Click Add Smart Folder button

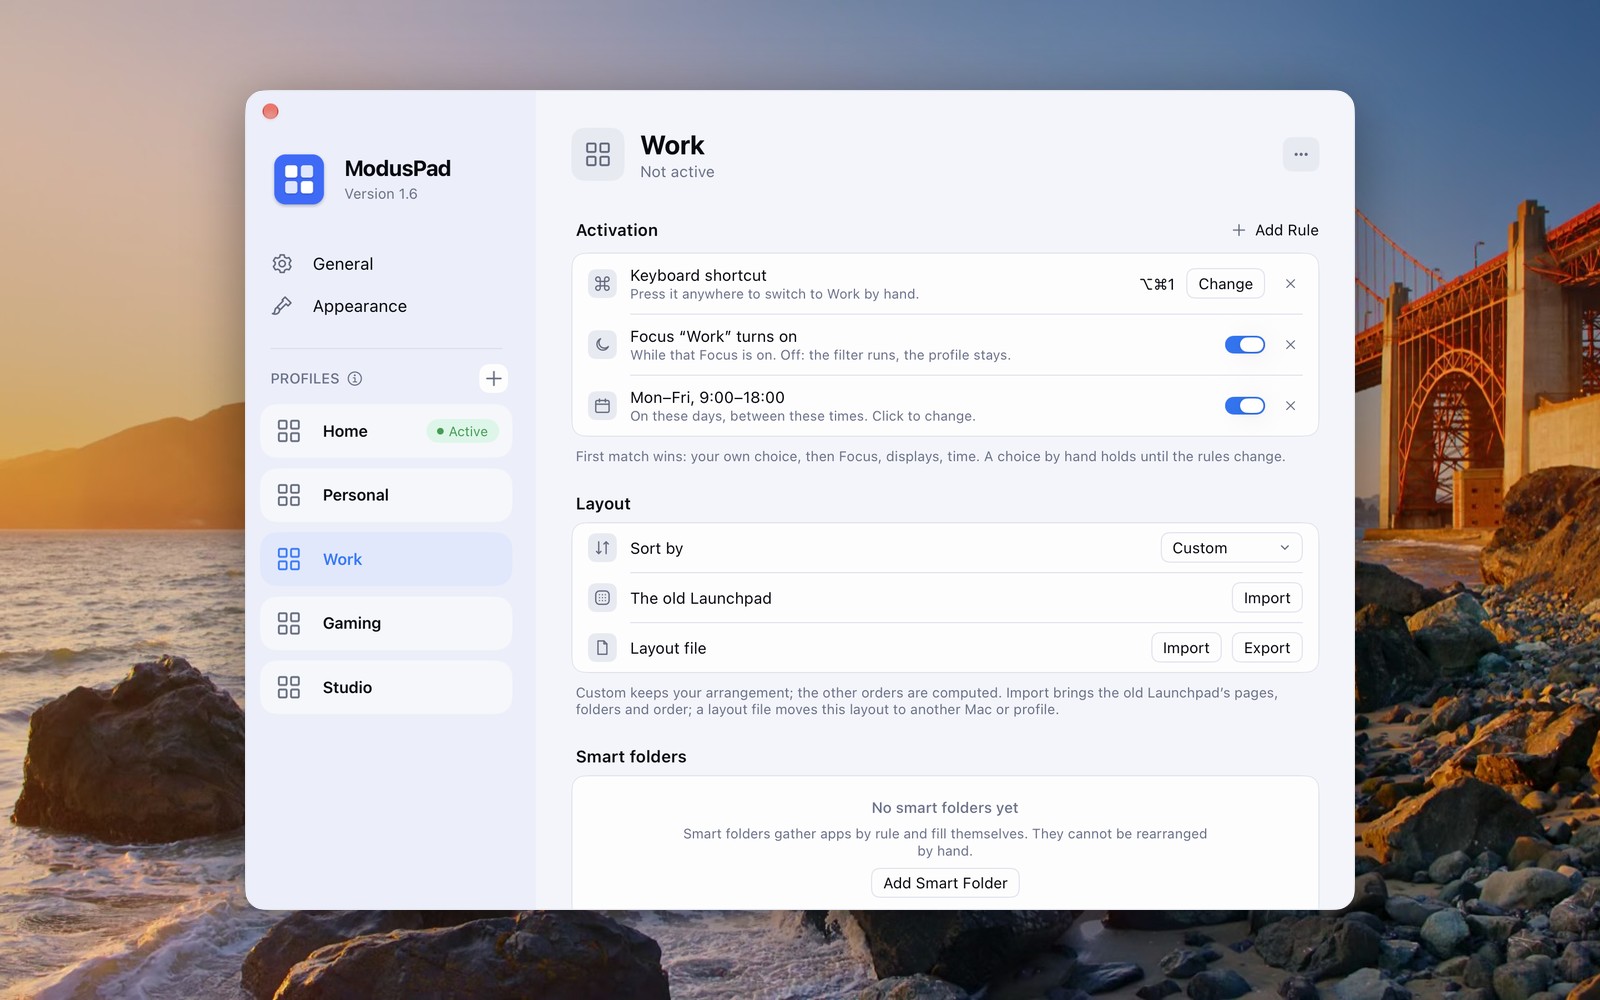click(945, 883)
